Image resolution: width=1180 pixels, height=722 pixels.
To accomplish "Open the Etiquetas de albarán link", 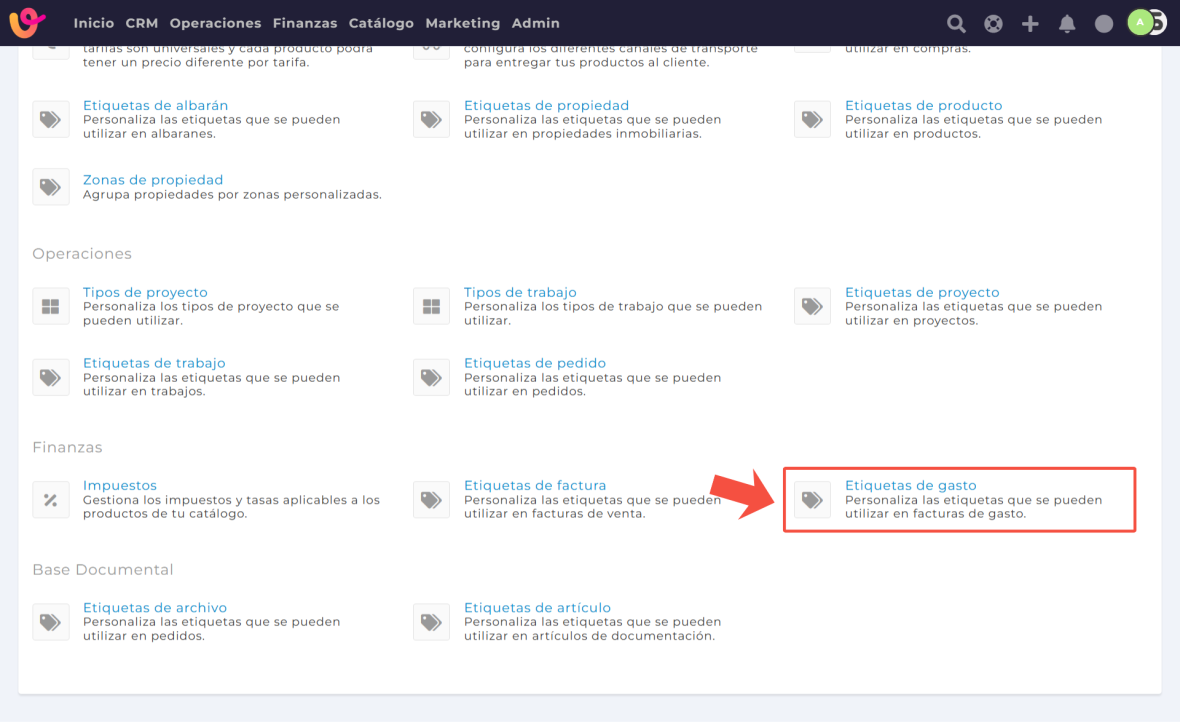I will [155, 105].
